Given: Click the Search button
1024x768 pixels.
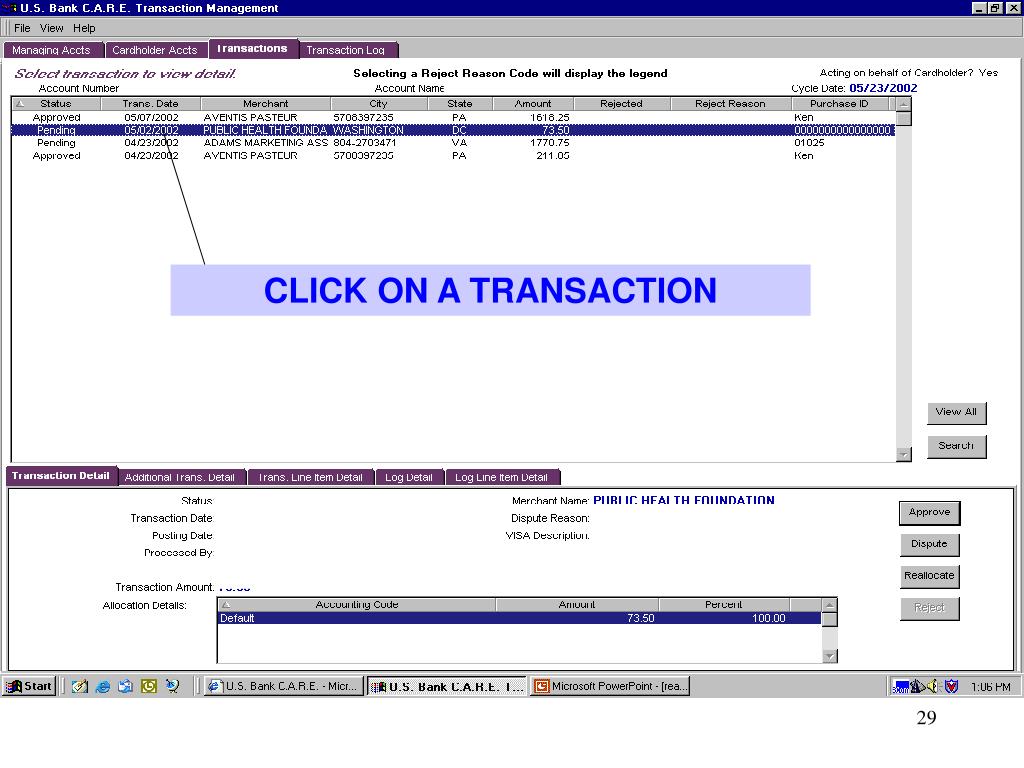Looking at the screenshot, I should pyautogui.click(x=956, y=446).
